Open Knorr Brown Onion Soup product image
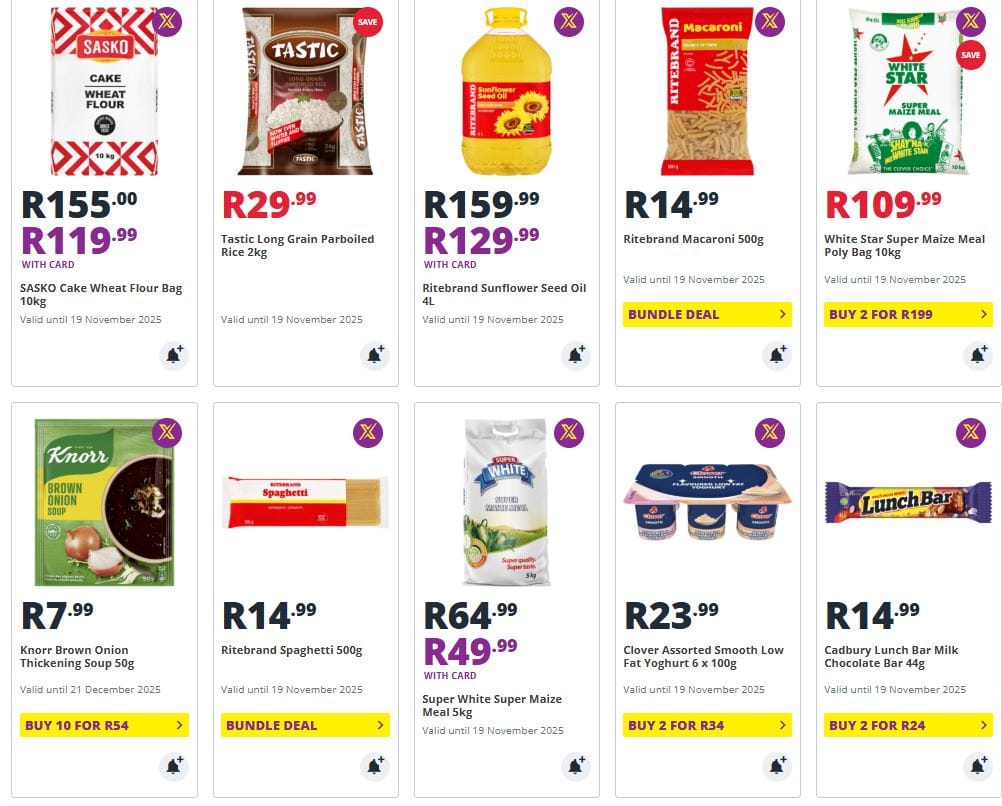This screenshot has width=1002, height=806. 104,505
